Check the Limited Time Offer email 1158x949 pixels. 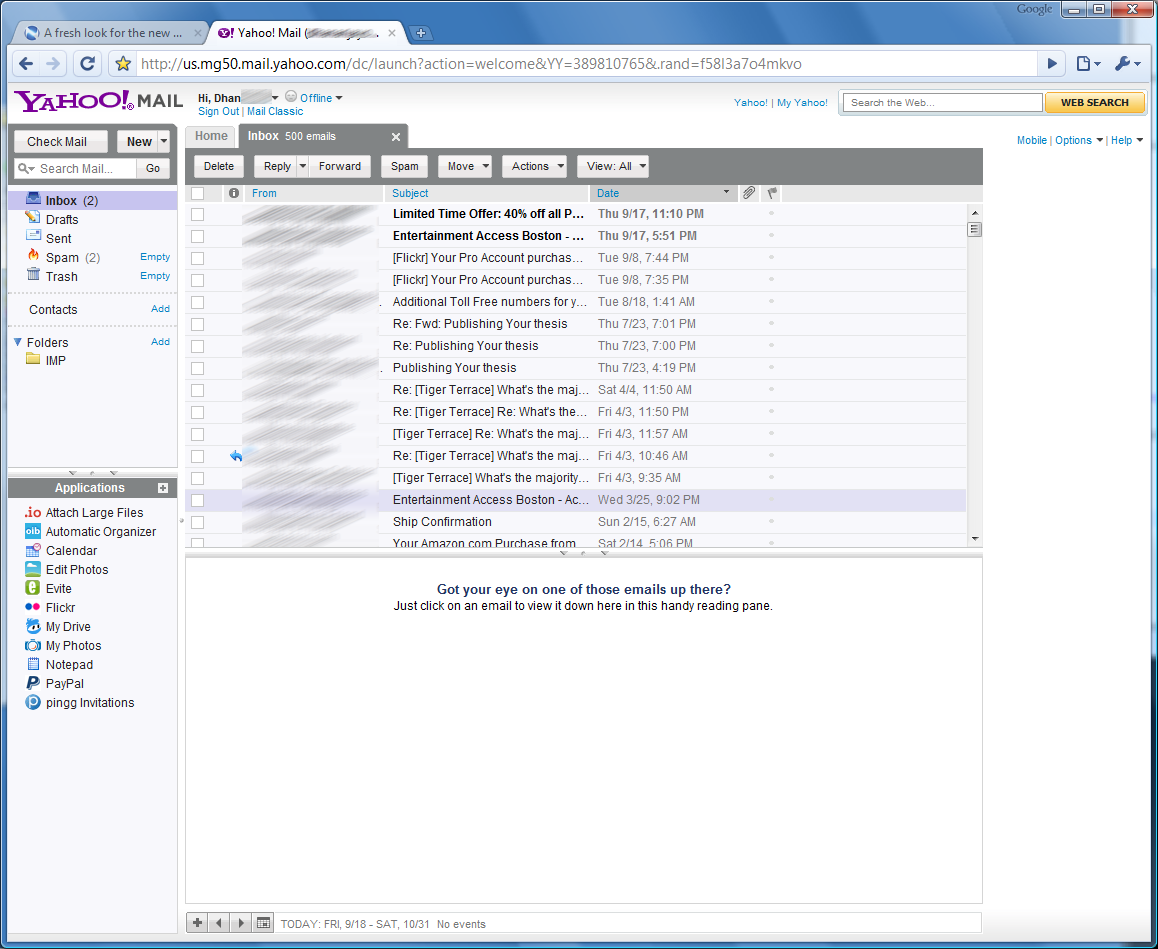pyautogui.click(x=197, y=214)
